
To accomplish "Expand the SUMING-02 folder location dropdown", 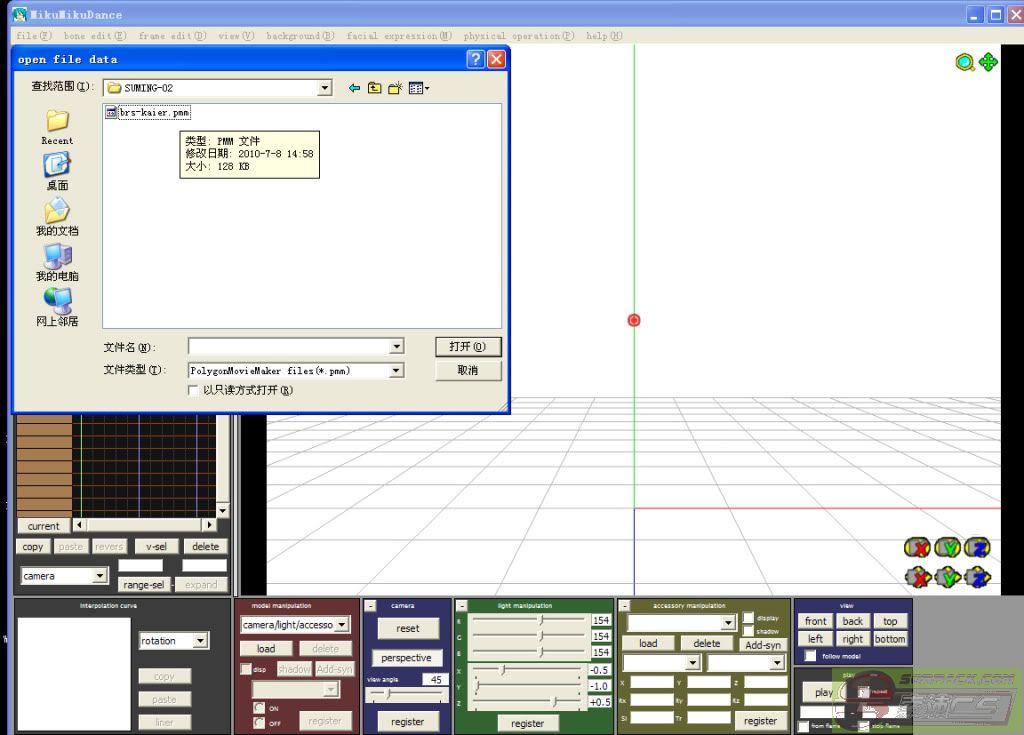I will click(x=324, y=88).
